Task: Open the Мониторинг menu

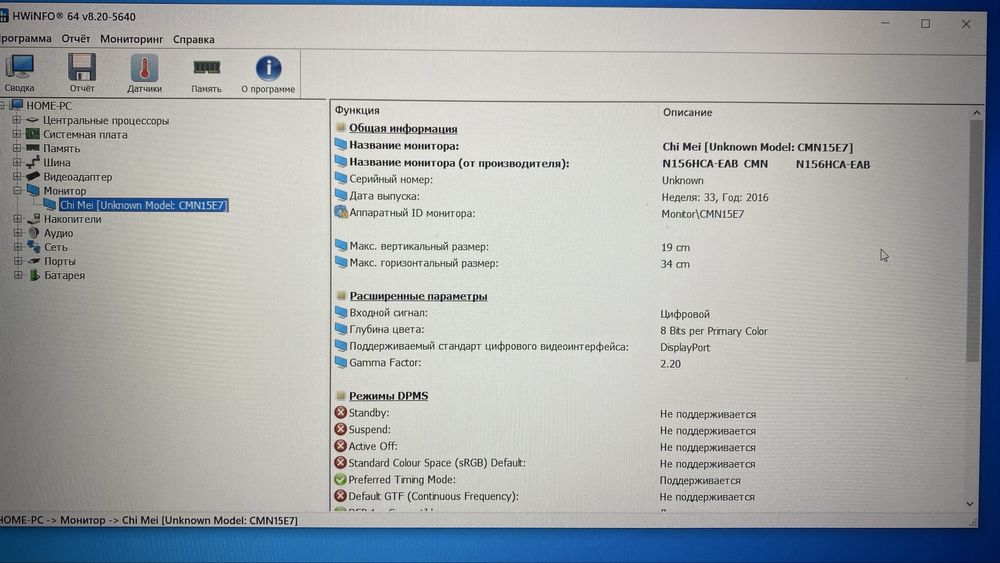Action: (x=131, y=40)
